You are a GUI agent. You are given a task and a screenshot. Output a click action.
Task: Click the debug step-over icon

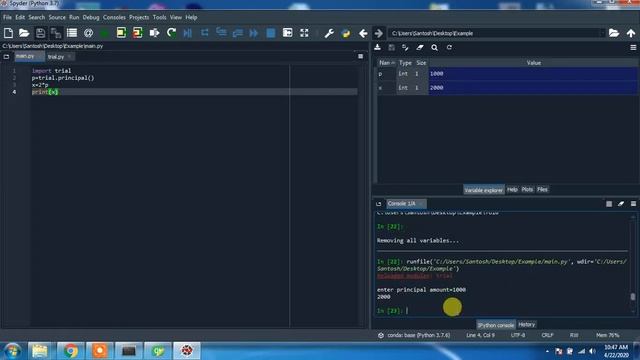coord(204,33)
